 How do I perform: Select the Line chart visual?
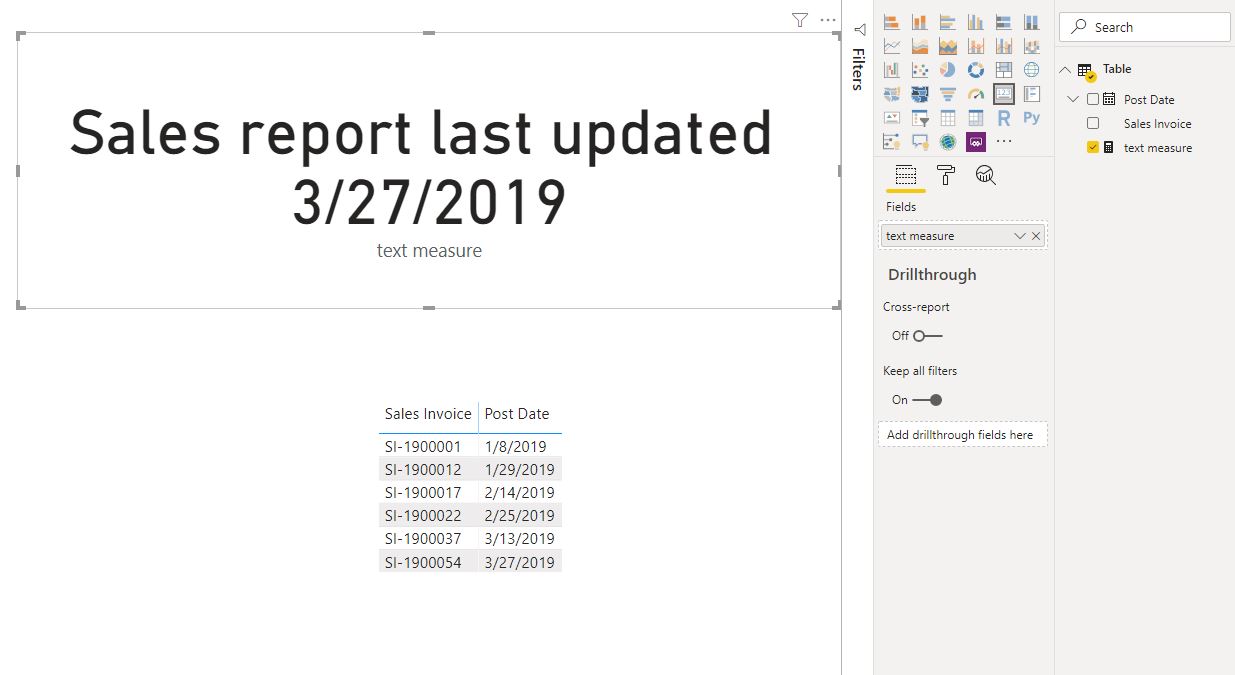[x=892, y=46]
